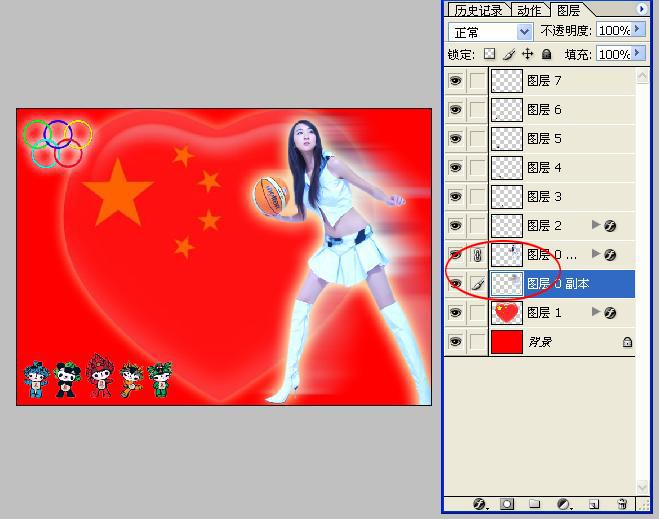Click the red 背景 layer thumbnail
The height and width of the screenshot is (519, 659).
[x=507, y=342]
